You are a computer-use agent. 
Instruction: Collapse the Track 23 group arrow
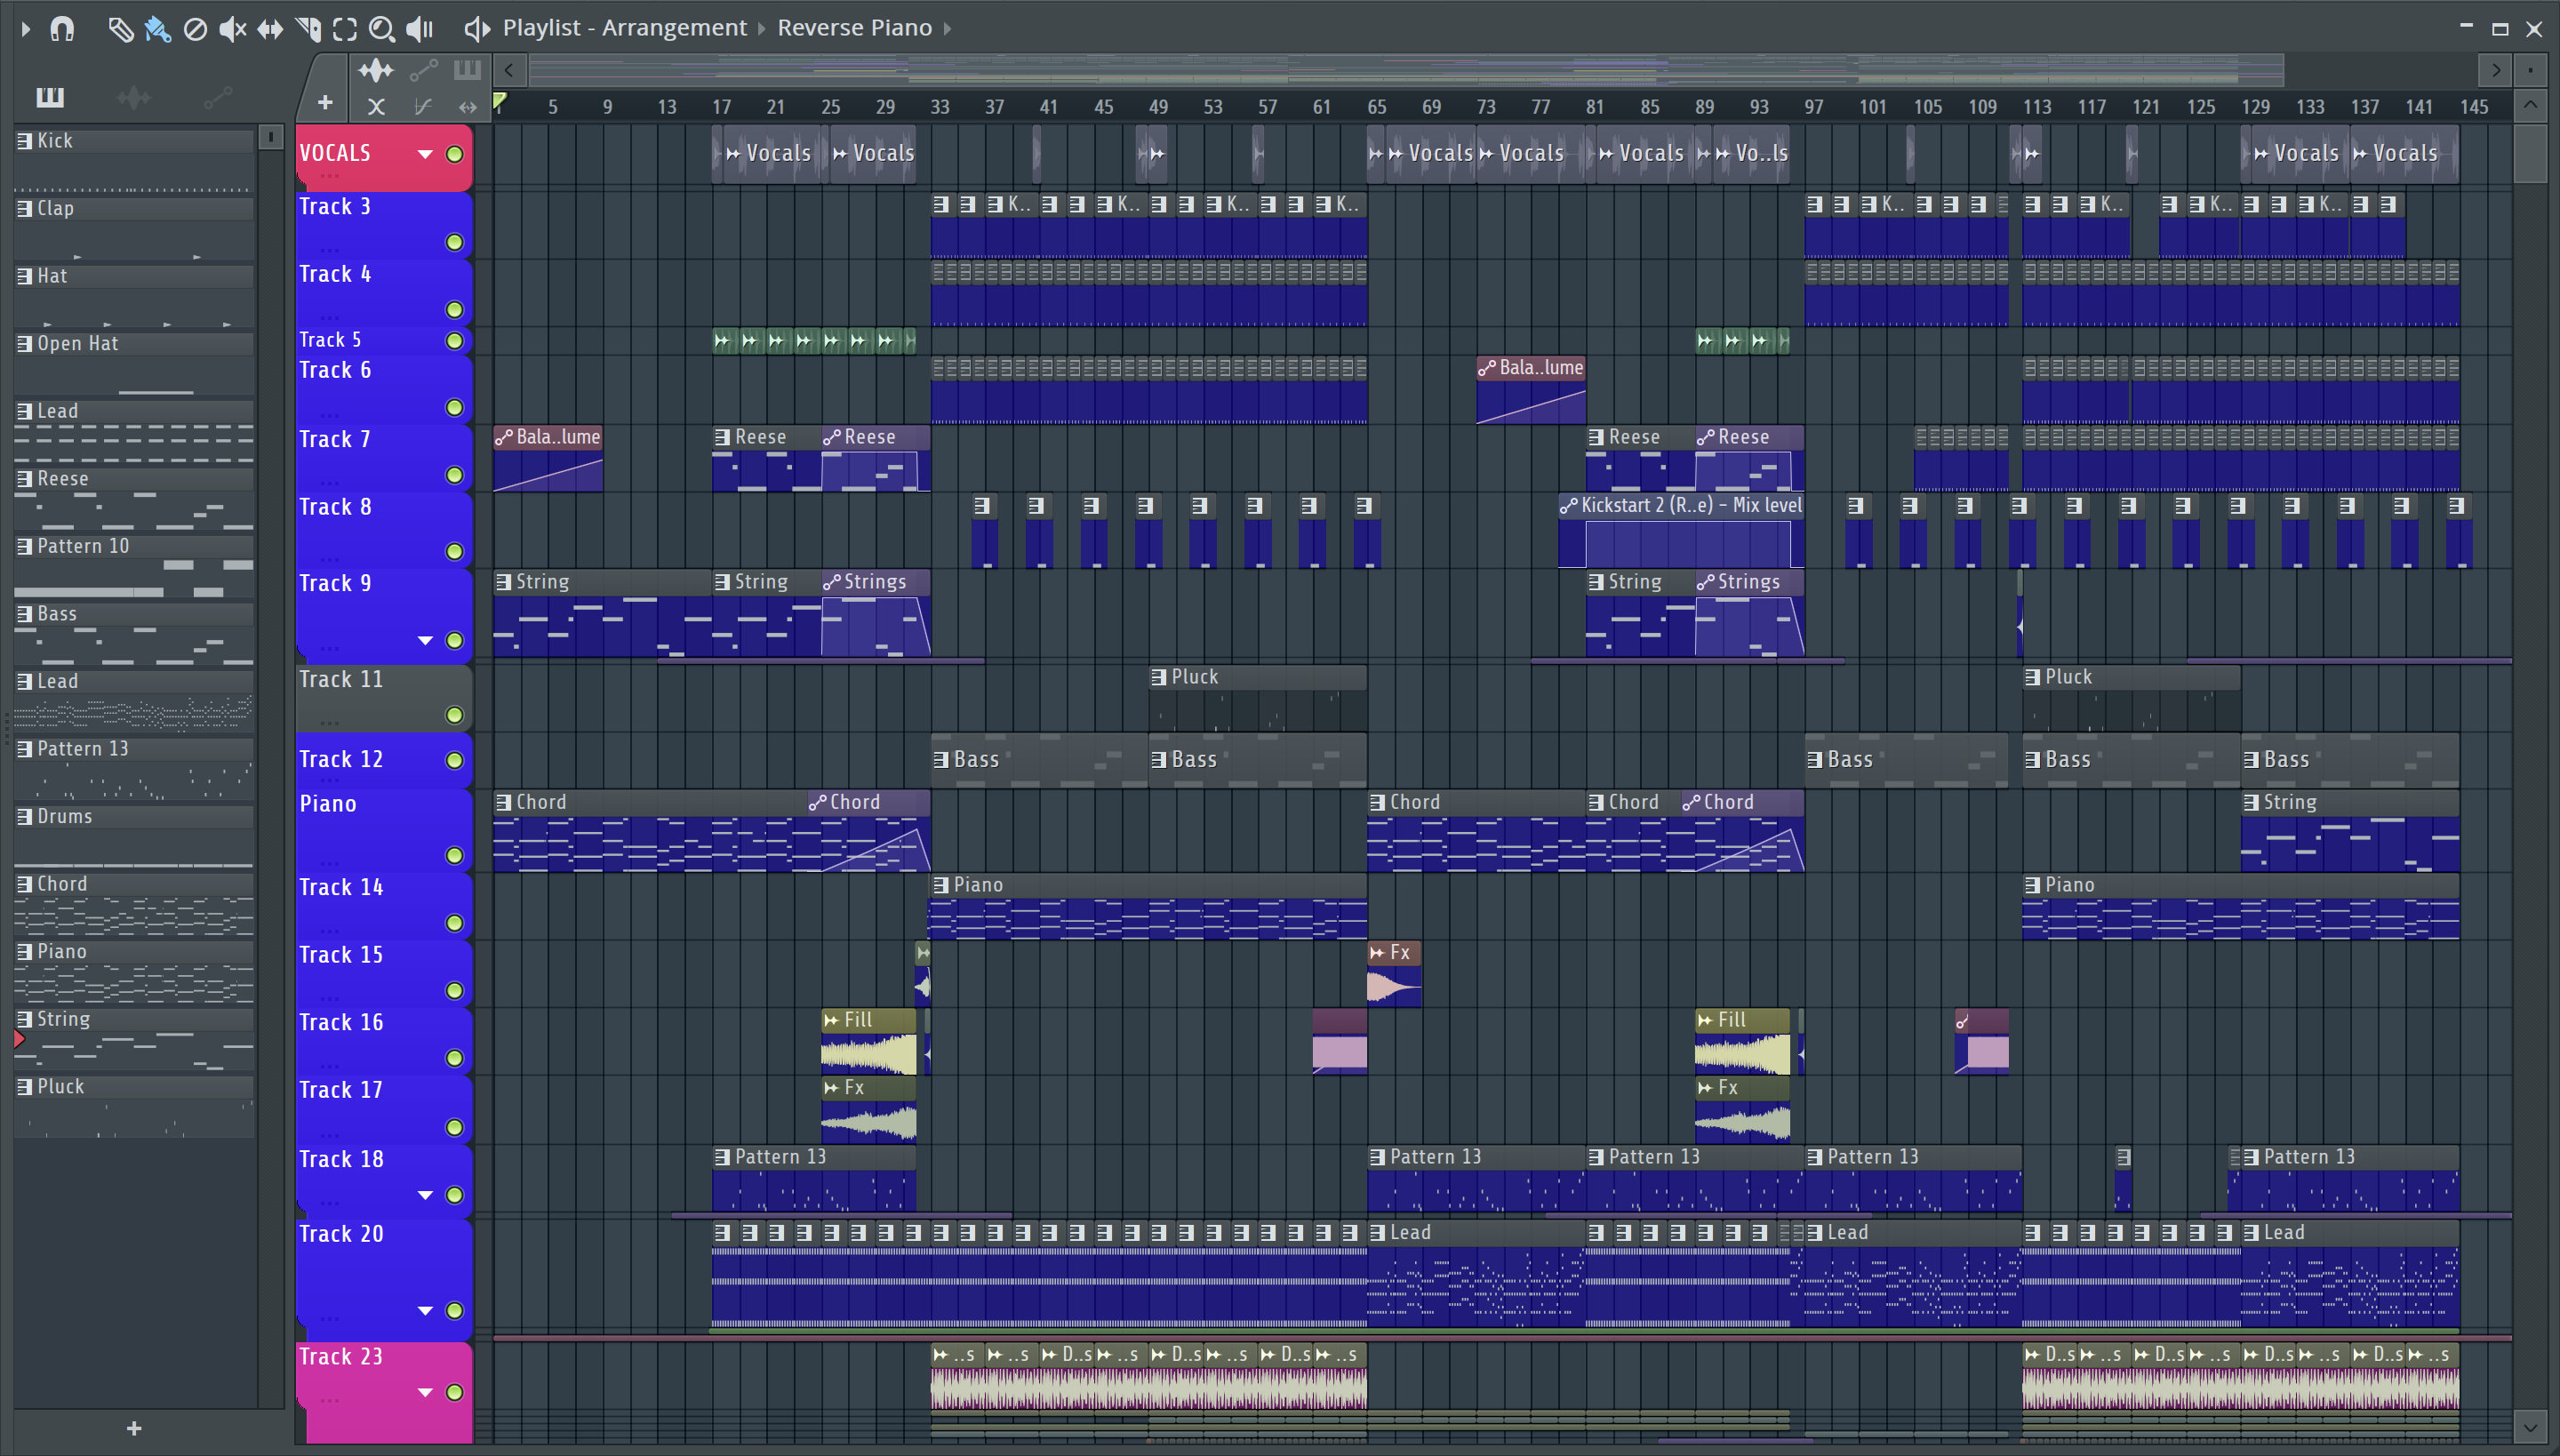(425, 1392)
